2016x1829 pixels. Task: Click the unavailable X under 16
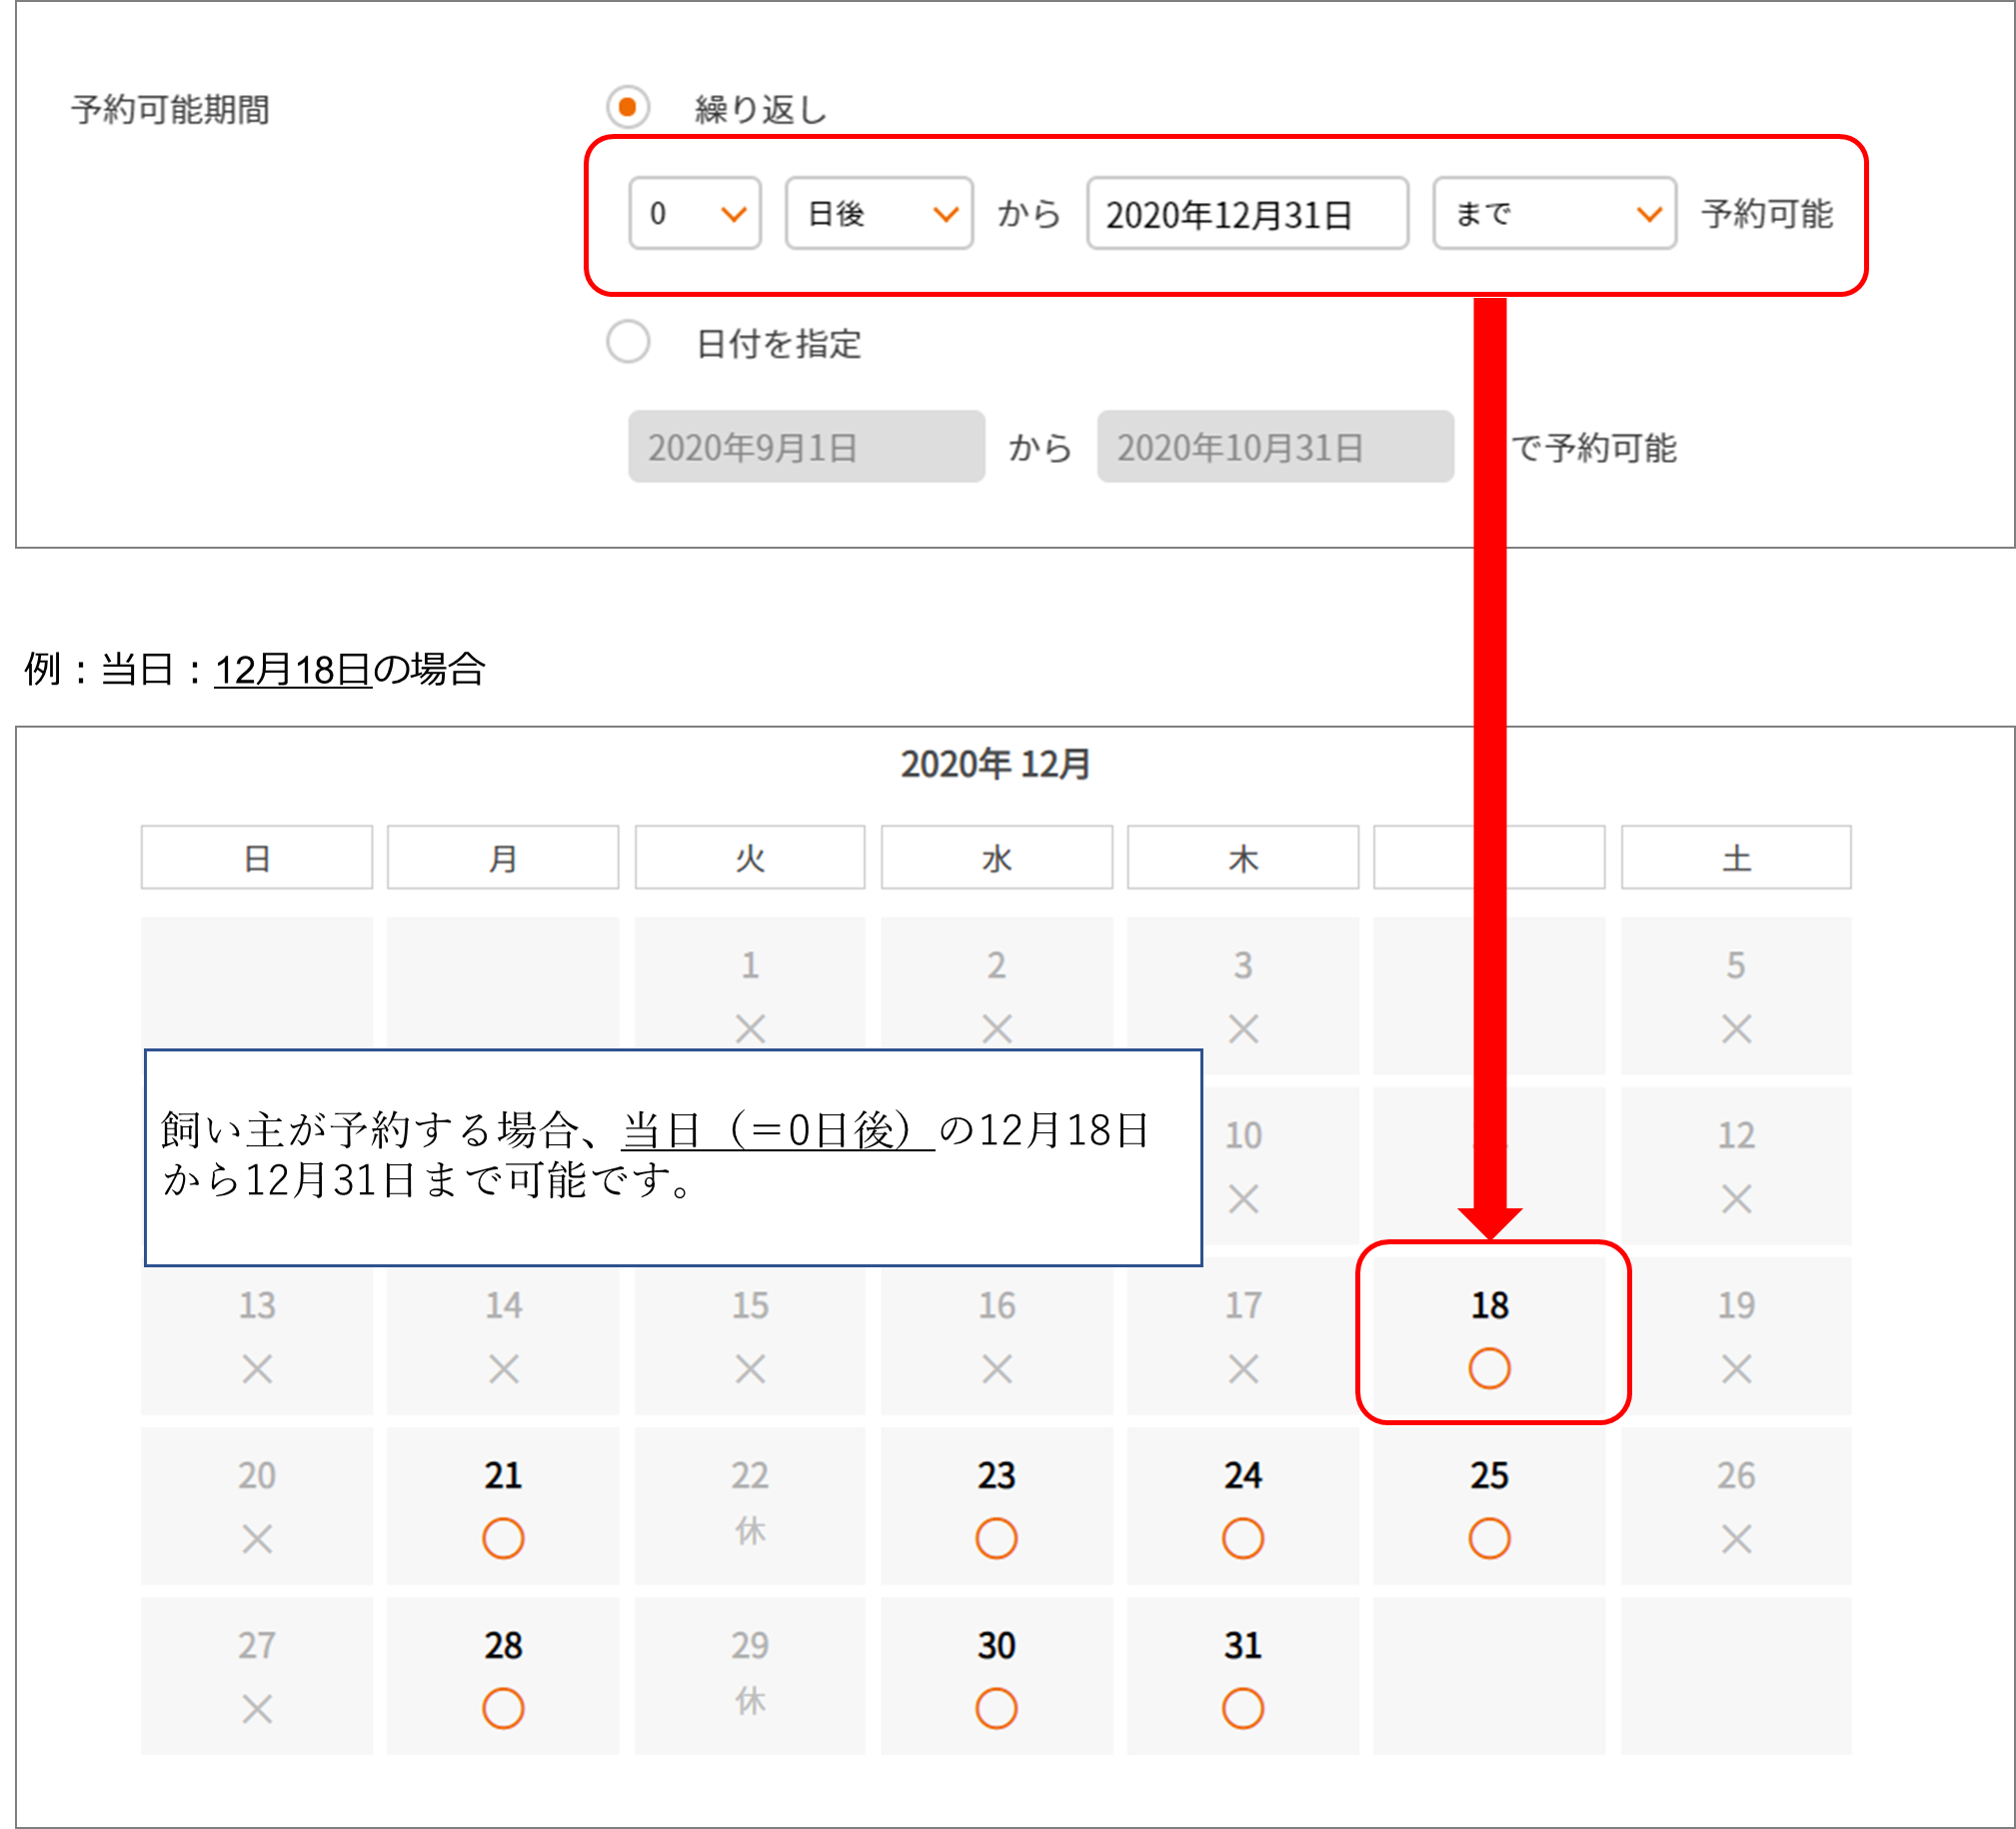[996, 1369]
